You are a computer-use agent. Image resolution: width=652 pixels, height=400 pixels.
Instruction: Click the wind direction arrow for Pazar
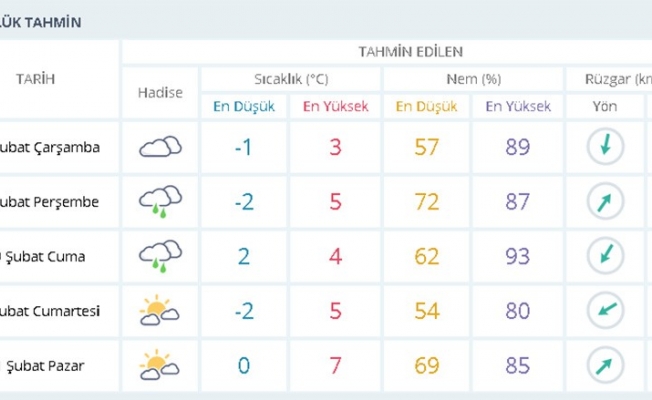[x=605, y=363]
